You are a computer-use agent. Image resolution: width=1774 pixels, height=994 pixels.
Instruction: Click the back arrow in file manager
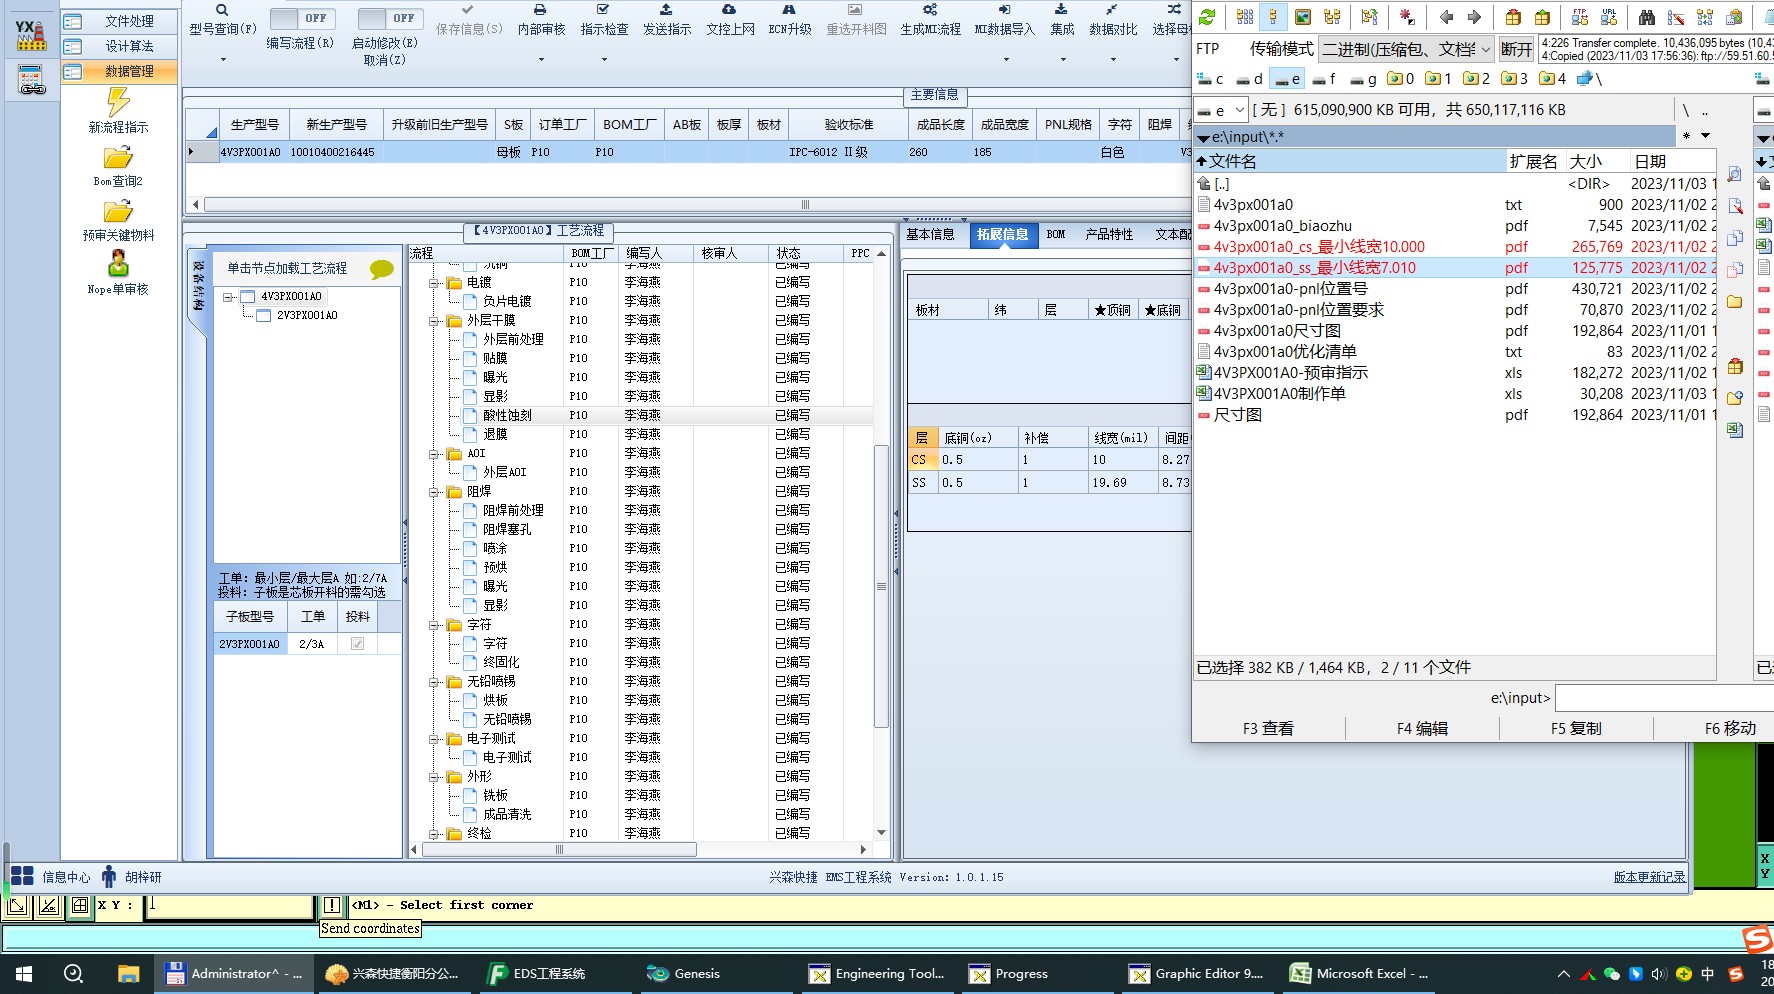pyautogui.click(x=1446, y=17)
